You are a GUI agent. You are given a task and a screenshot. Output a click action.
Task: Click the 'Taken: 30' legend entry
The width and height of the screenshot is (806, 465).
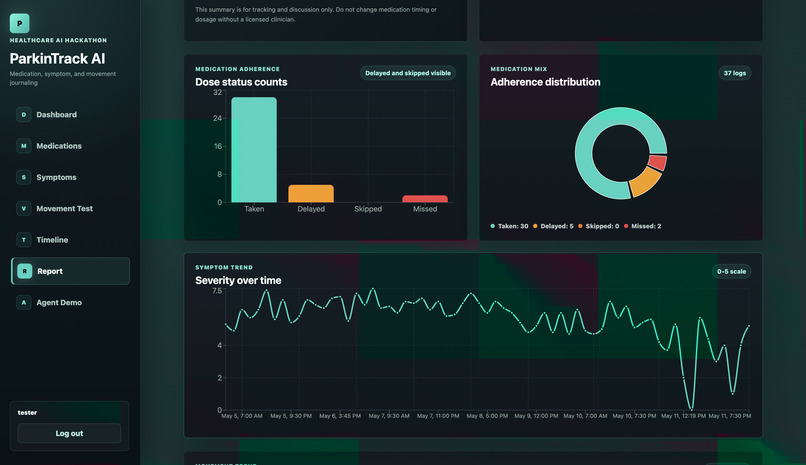click(509, 226)
